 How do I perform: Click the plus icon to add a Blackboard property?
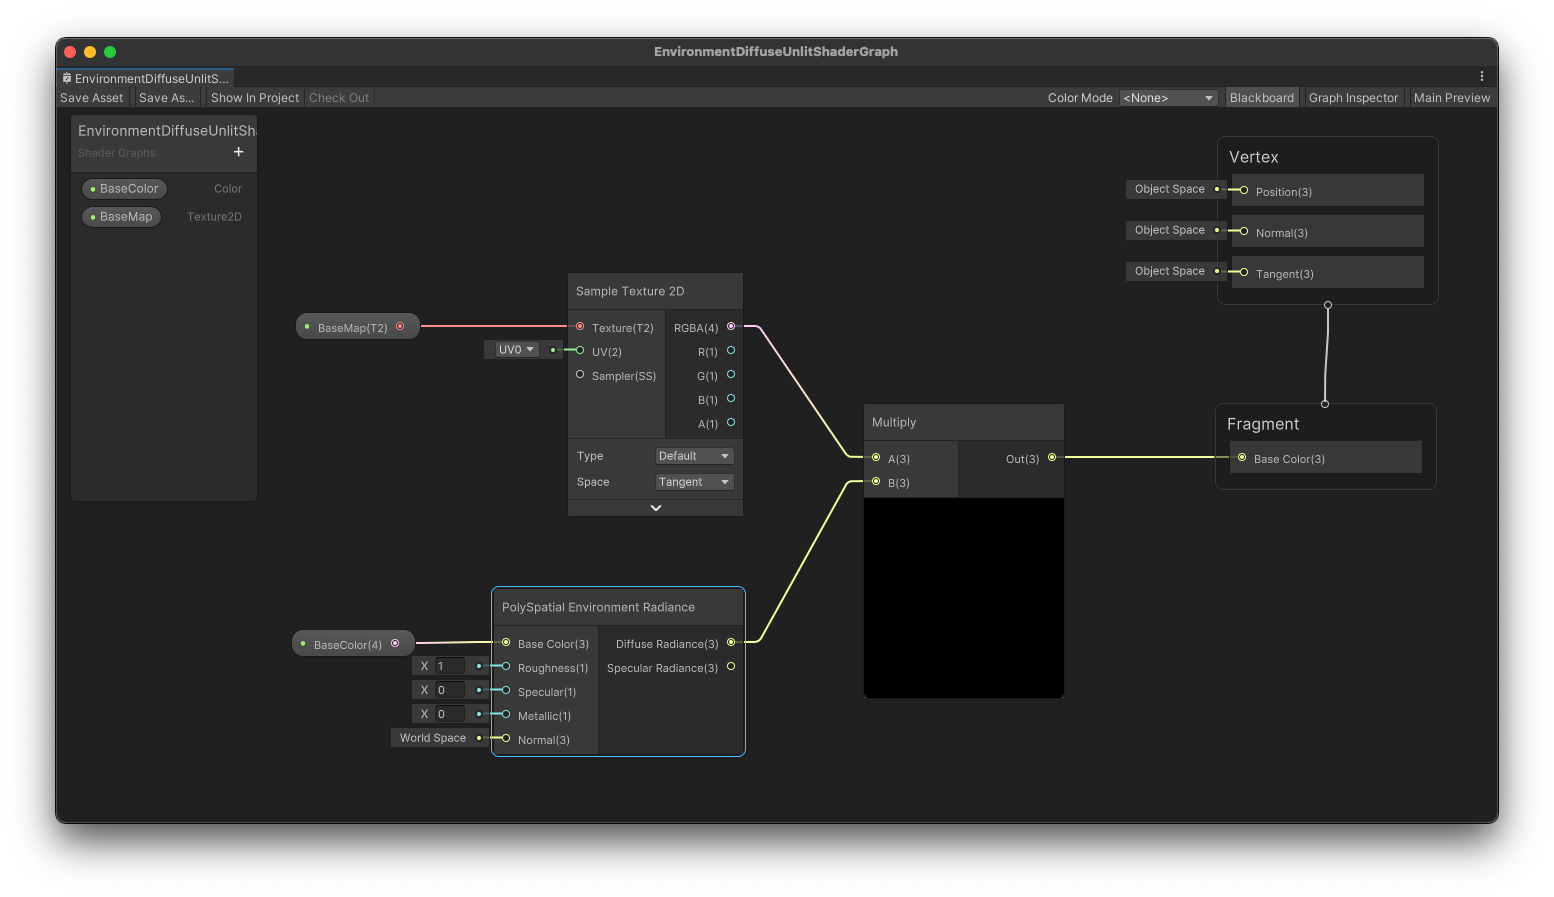click(x=238, y=152)
